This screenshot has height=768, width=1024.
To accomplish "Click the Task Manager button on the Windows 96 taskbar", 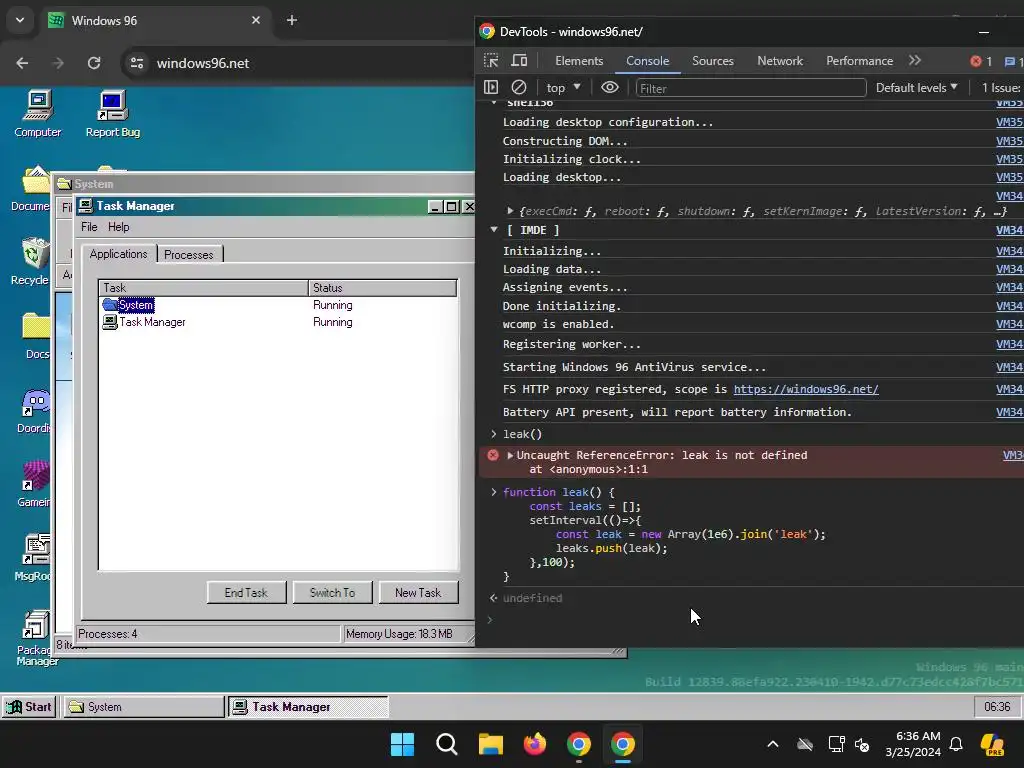I will (308, 707).
